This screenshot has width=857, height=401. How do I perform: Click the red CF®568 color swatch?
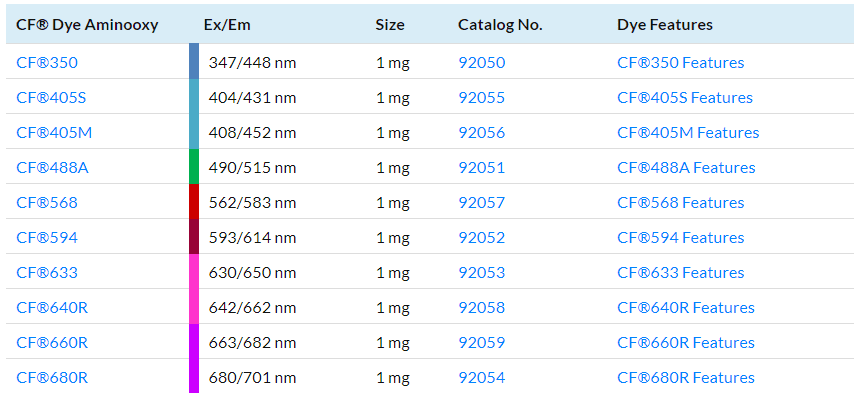194,203
